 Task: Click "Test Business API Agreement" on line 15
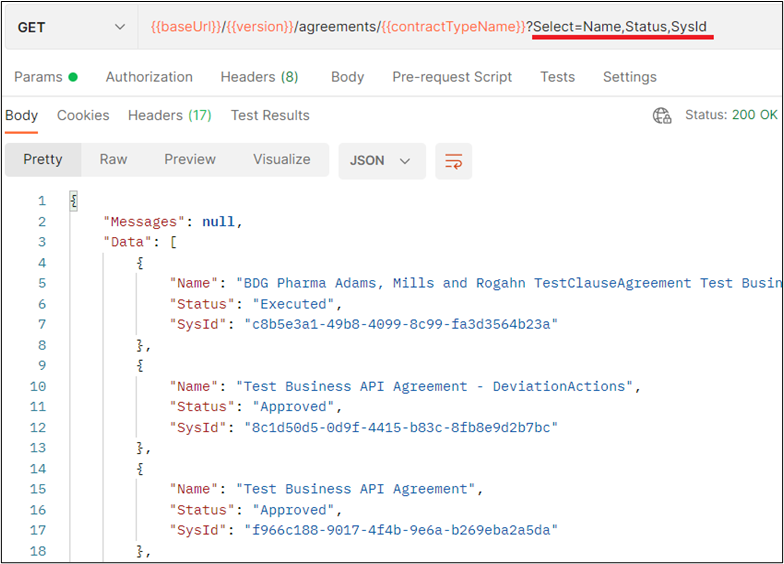[x=355, y=489]
